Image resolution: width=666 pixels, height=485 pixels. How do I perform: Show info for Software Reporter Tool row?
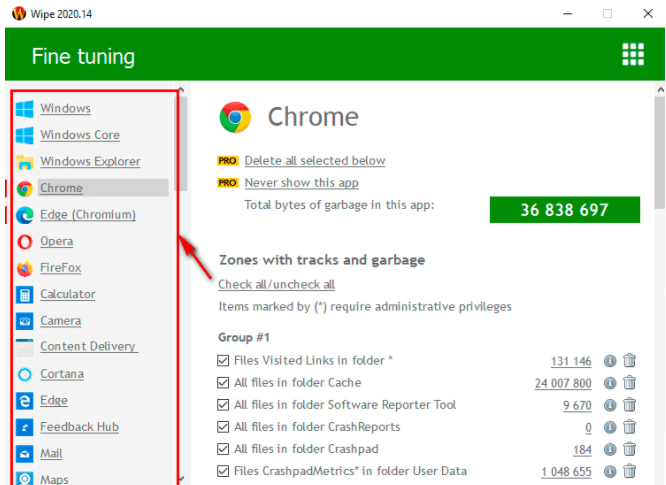click(x=610, y=405)
